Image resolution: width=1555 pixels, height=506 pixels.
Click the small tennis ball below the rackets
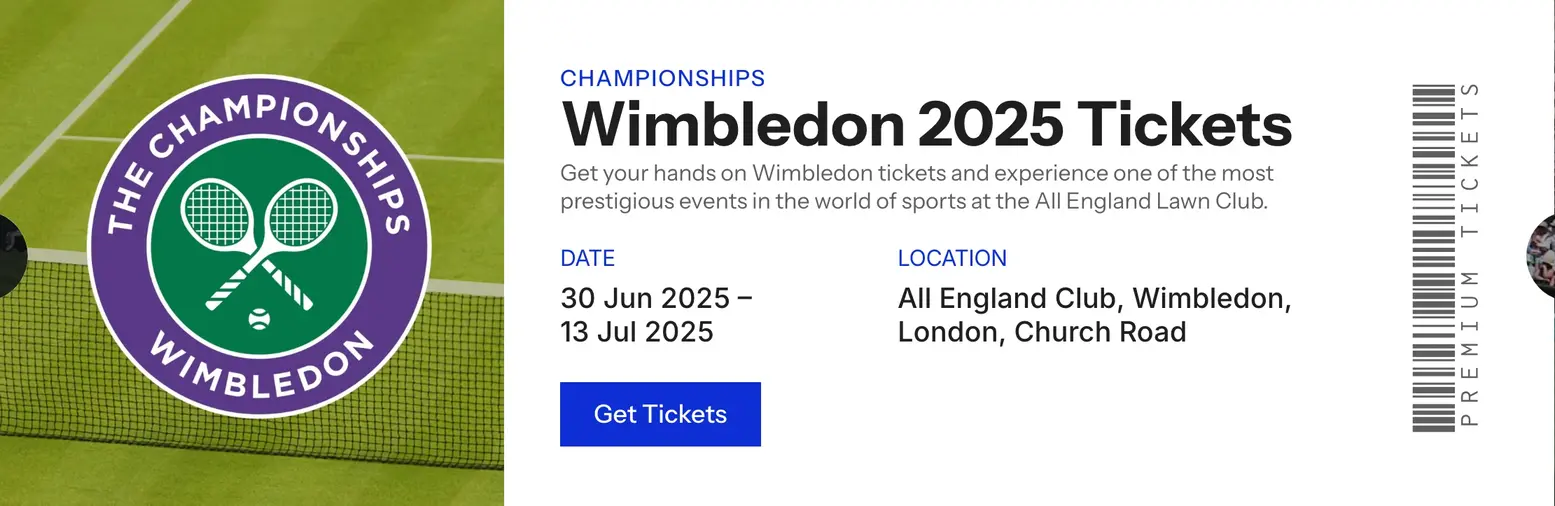[x=259, y=320]
